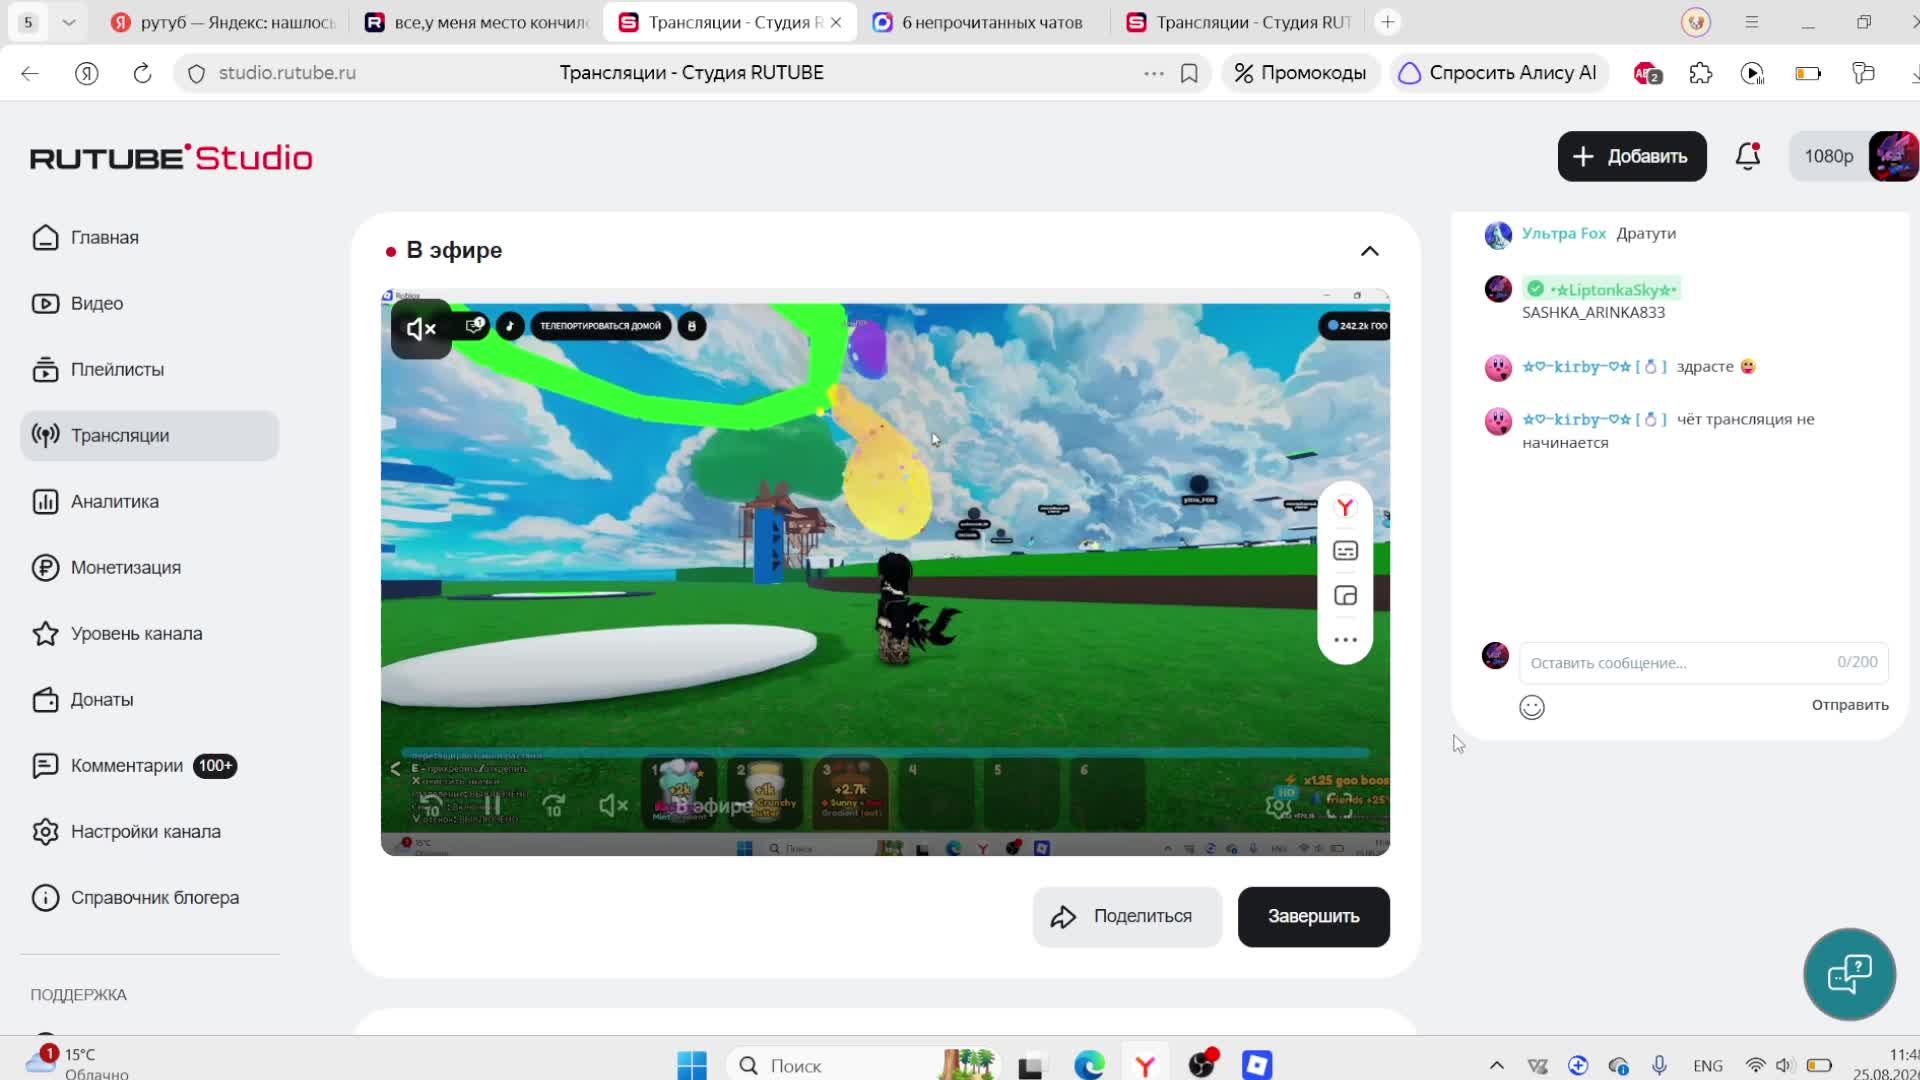Go back in the browser
Screen dimensions: 1920x1080
coord(30,73)
